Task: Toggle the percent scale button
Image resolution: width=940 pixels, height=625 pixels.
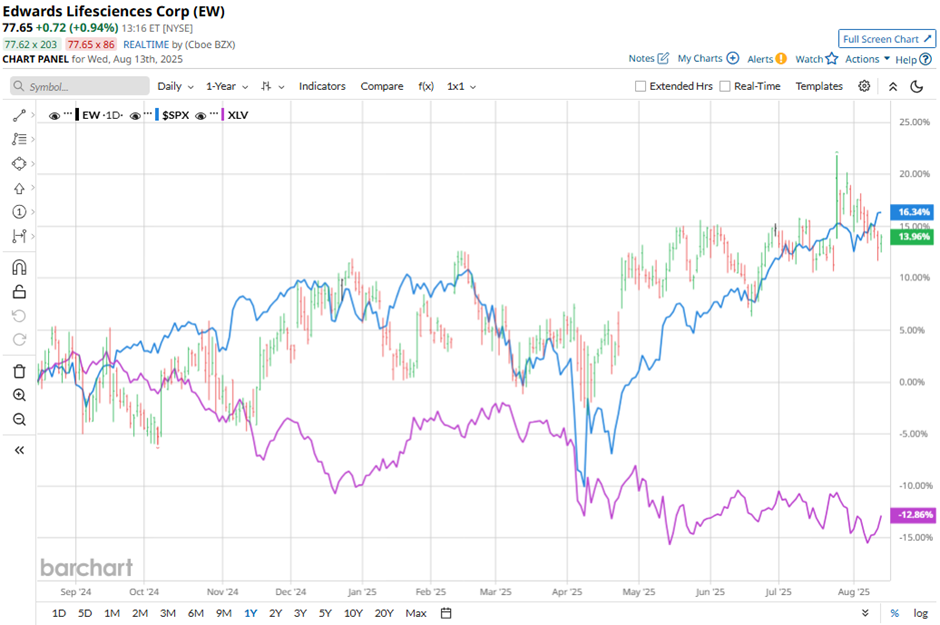Action: pyautogui.click(x=894, y=613)
